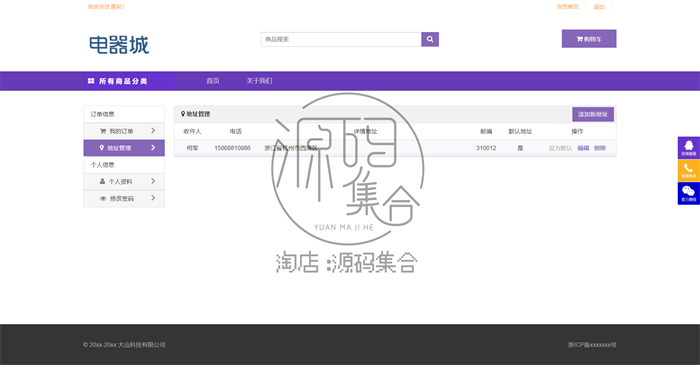Screen dimensions: 700x365
Task: Click the 默认地址 column header
Action: tap(520, 131)
